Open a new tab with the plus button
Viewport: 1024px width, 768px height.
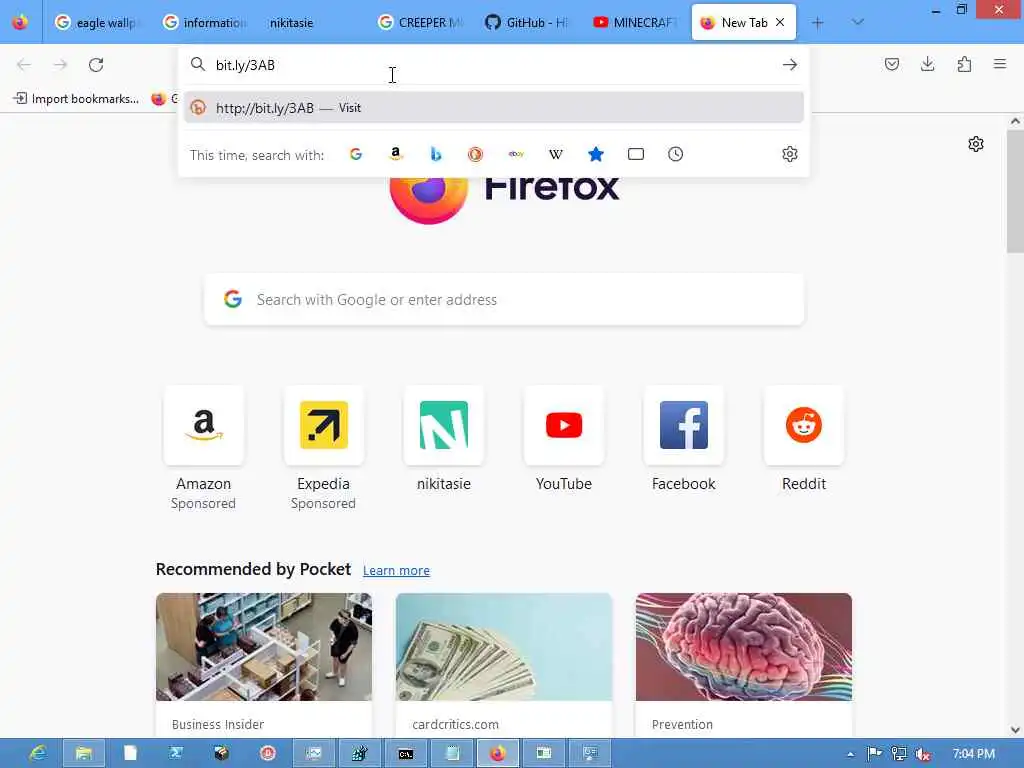(x=818, y=23)
